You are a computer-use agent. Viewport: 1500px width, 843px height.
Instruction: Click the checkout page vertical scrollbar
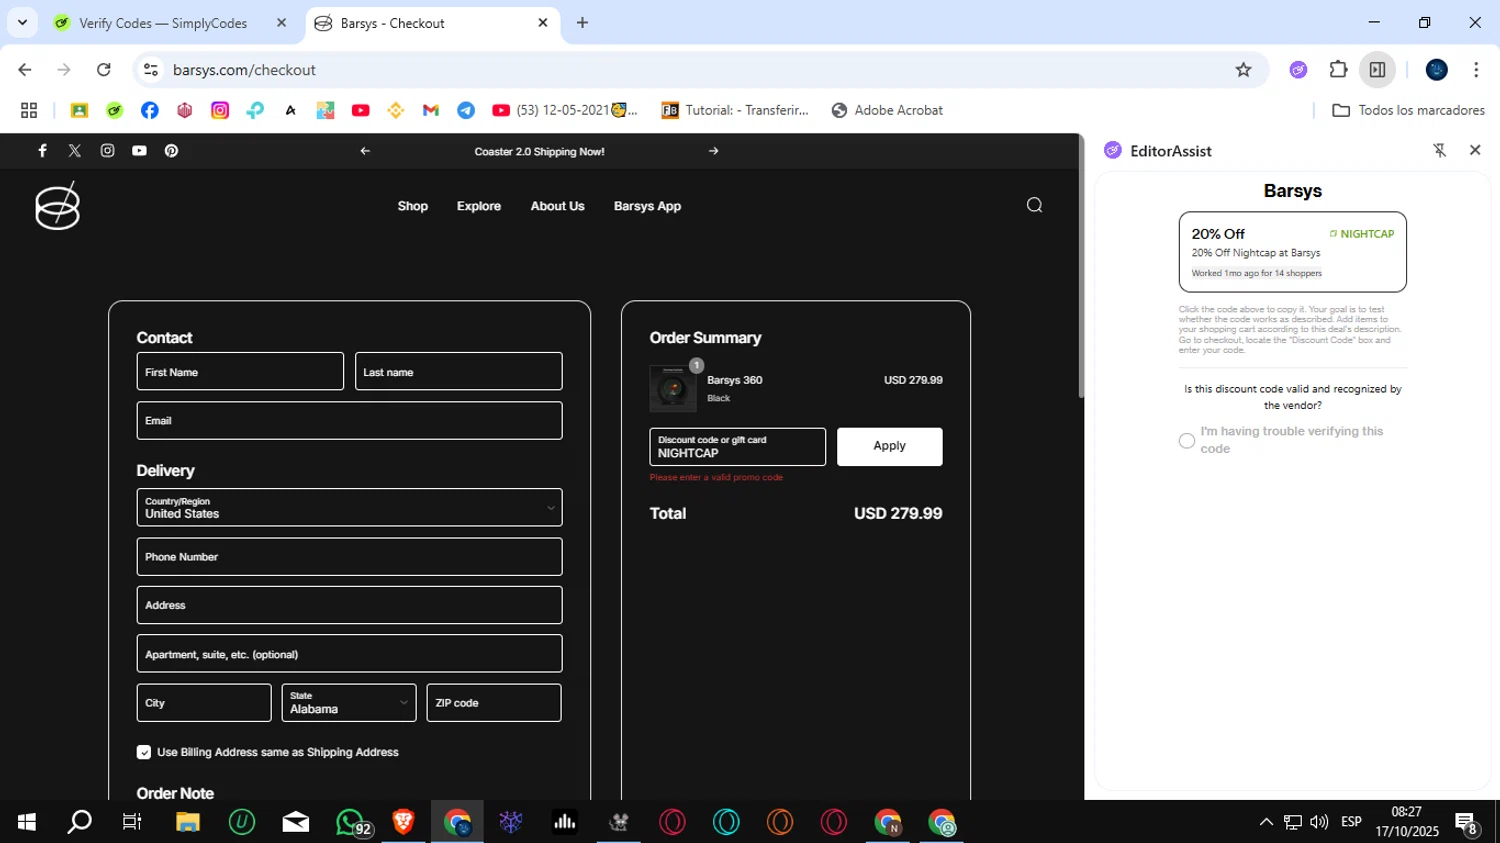coord(1081,267)
